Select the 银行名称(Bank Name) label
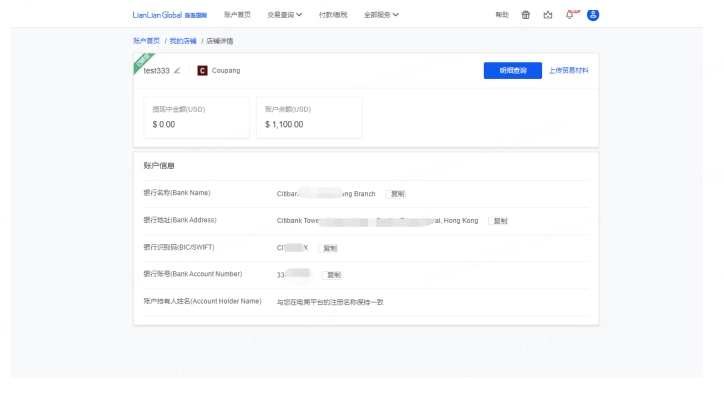 coord(177,193)
